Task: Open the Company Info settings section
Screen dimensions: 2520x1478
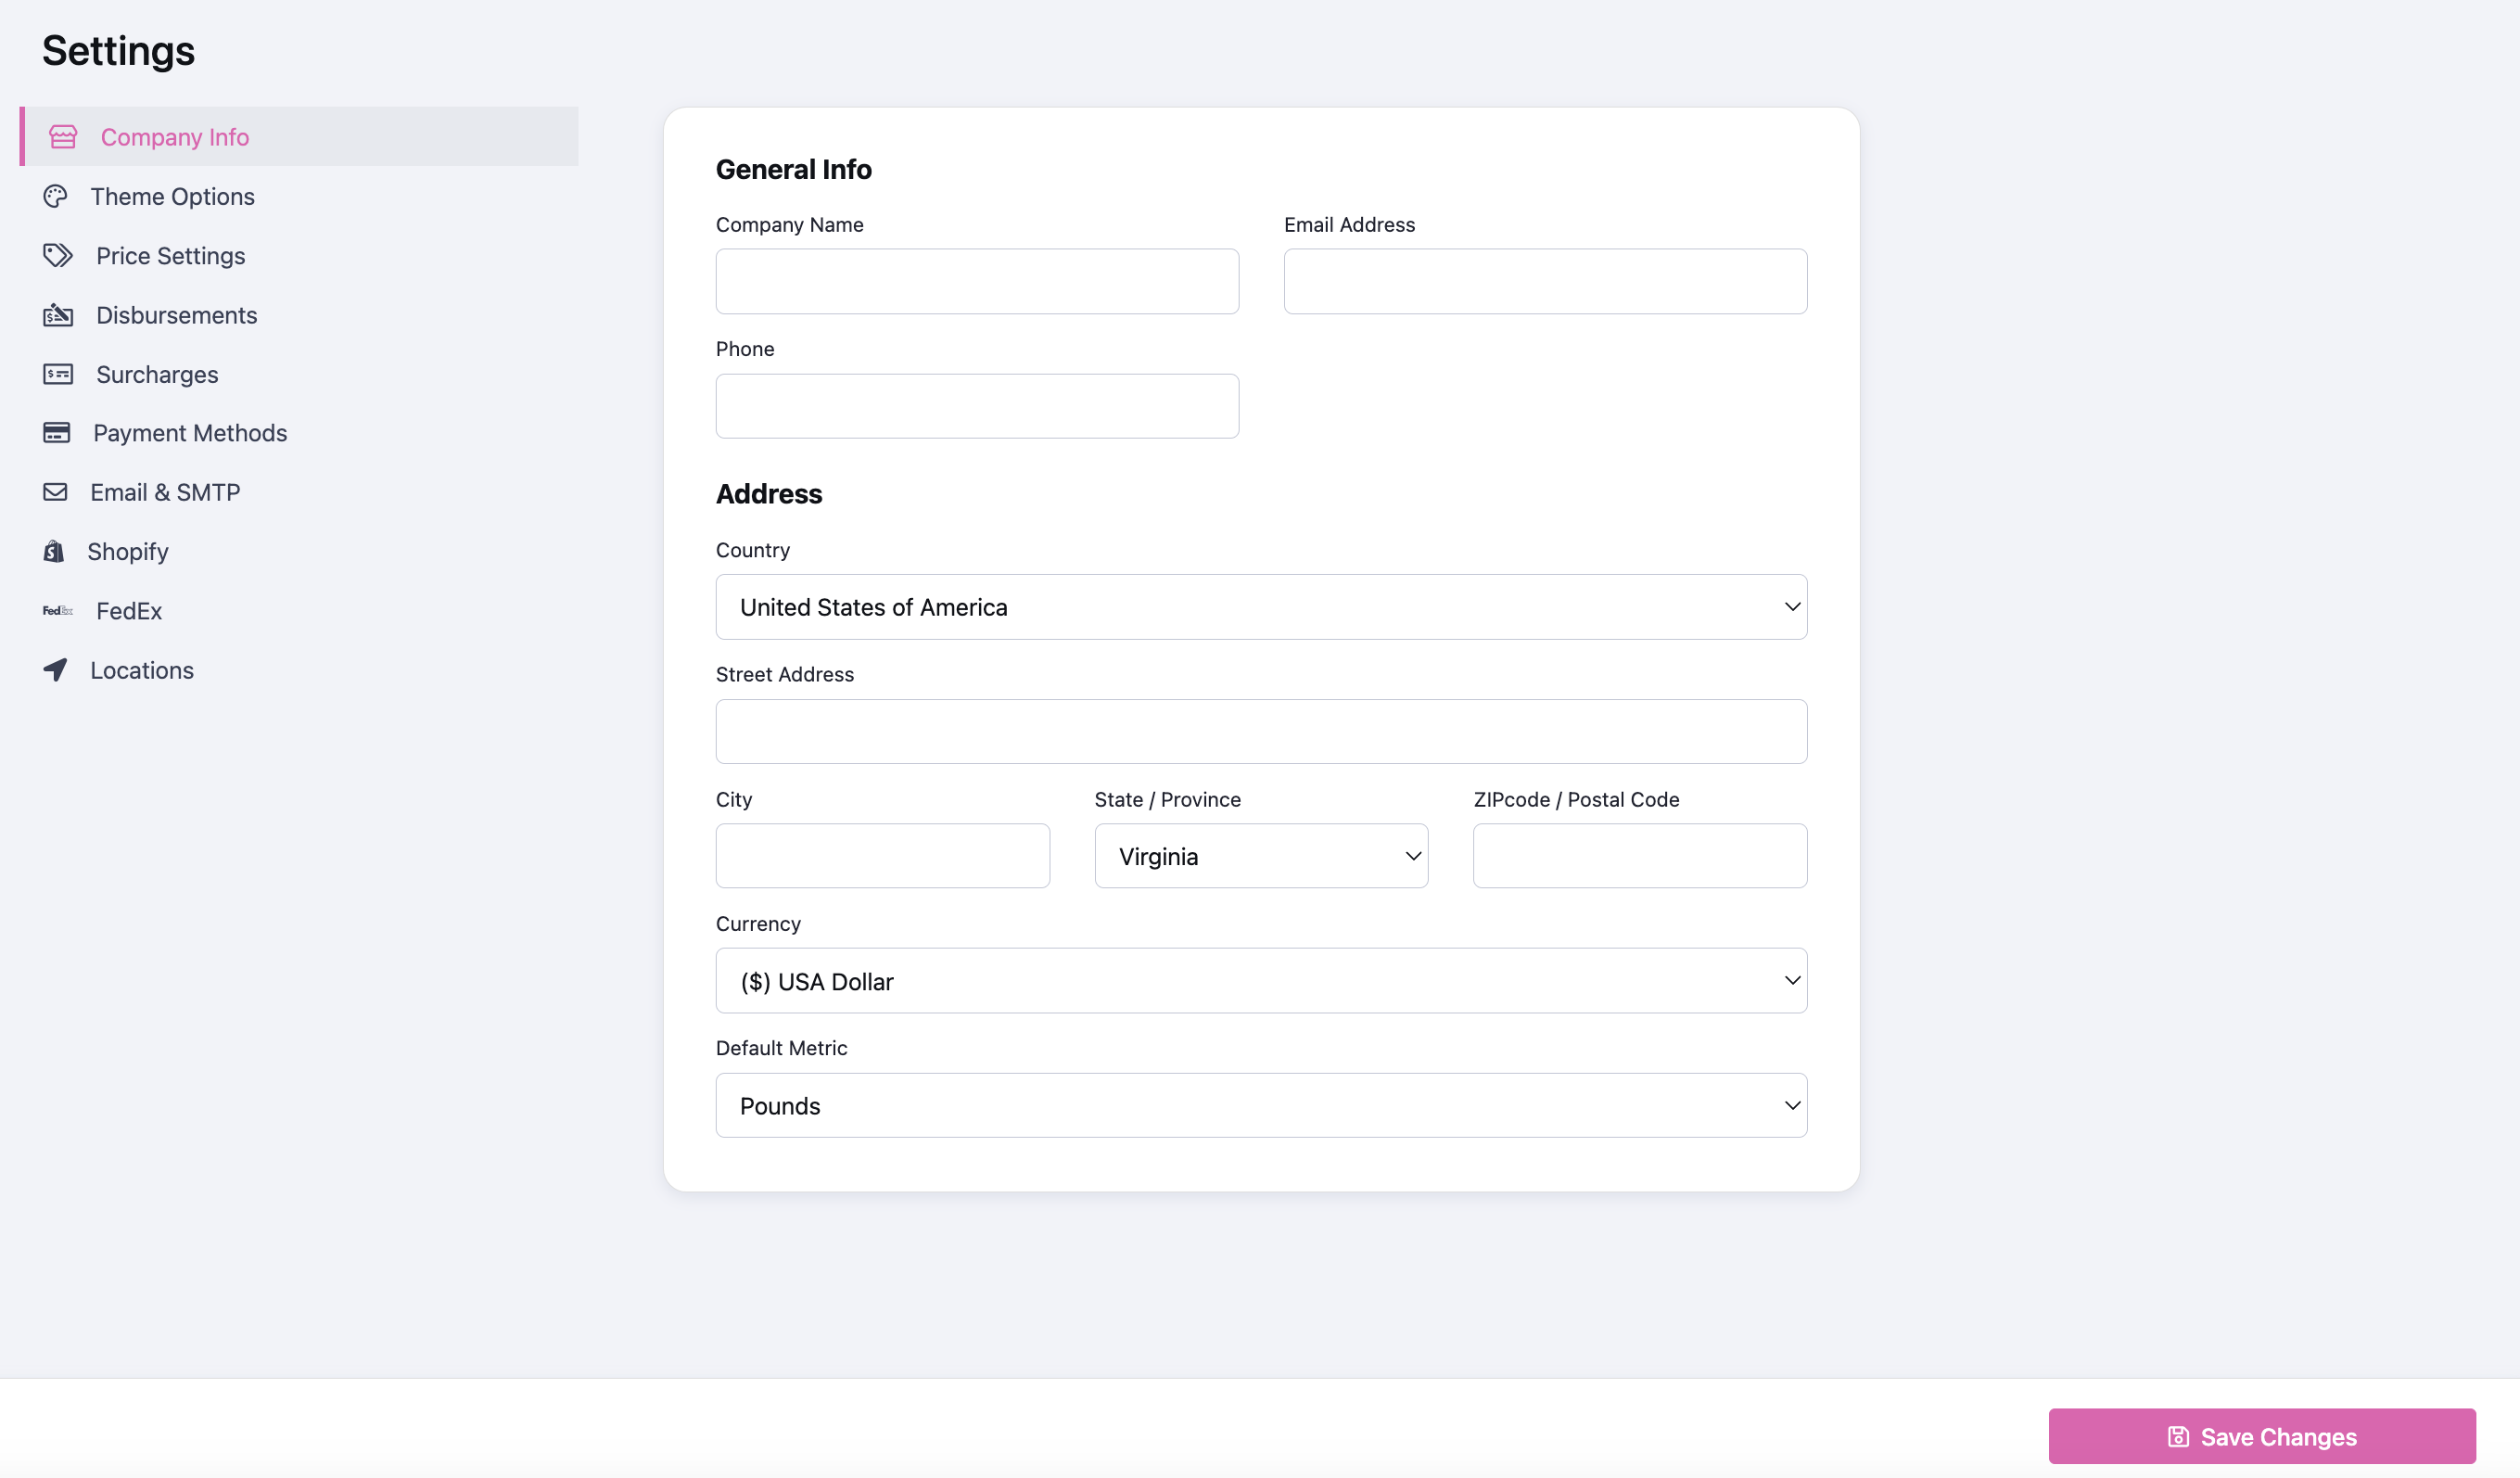Action: pos(300,137)
